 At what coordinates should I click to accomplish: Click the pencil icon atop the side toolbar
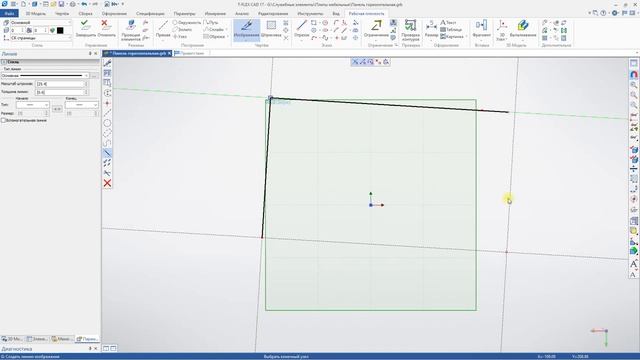(107, 63)
